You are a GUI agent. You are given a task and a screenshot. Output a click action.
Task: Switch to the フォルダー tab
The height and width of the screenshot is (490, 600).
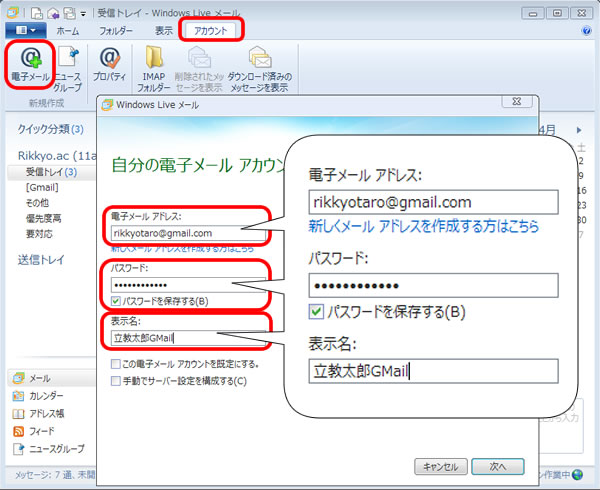point(116,31)
